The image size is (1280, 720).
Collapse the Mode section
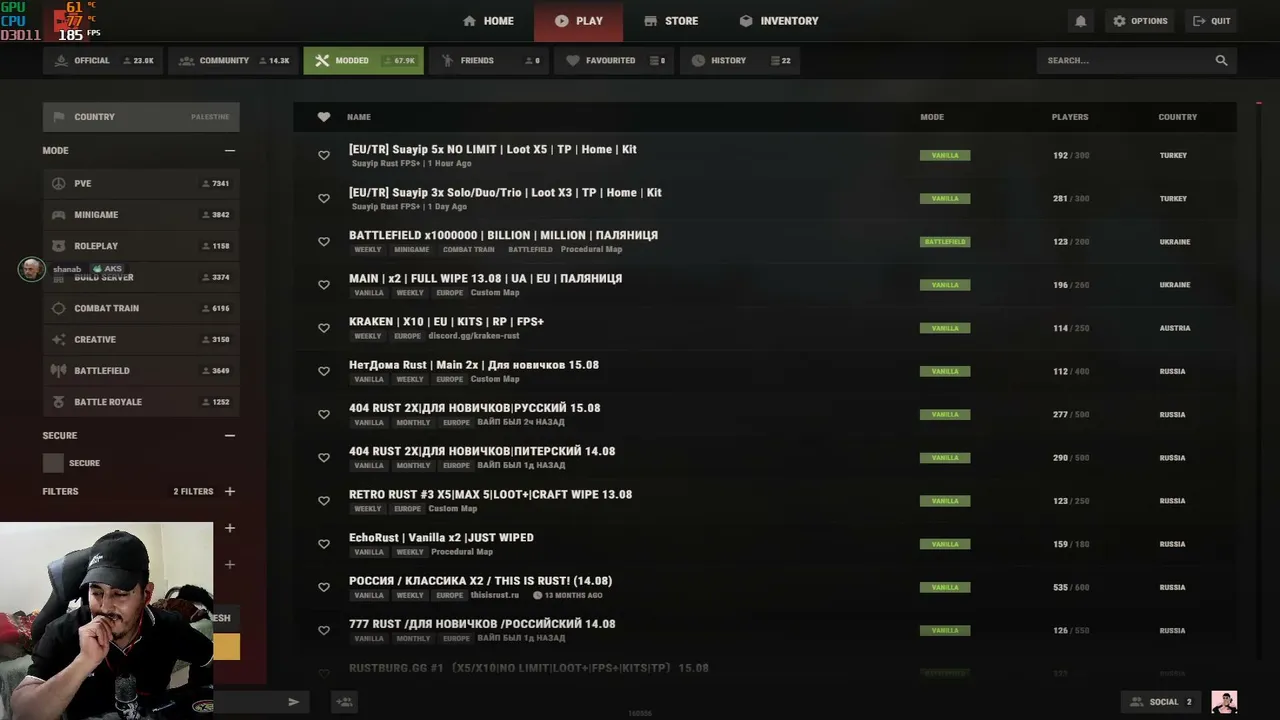click(230, 151)
